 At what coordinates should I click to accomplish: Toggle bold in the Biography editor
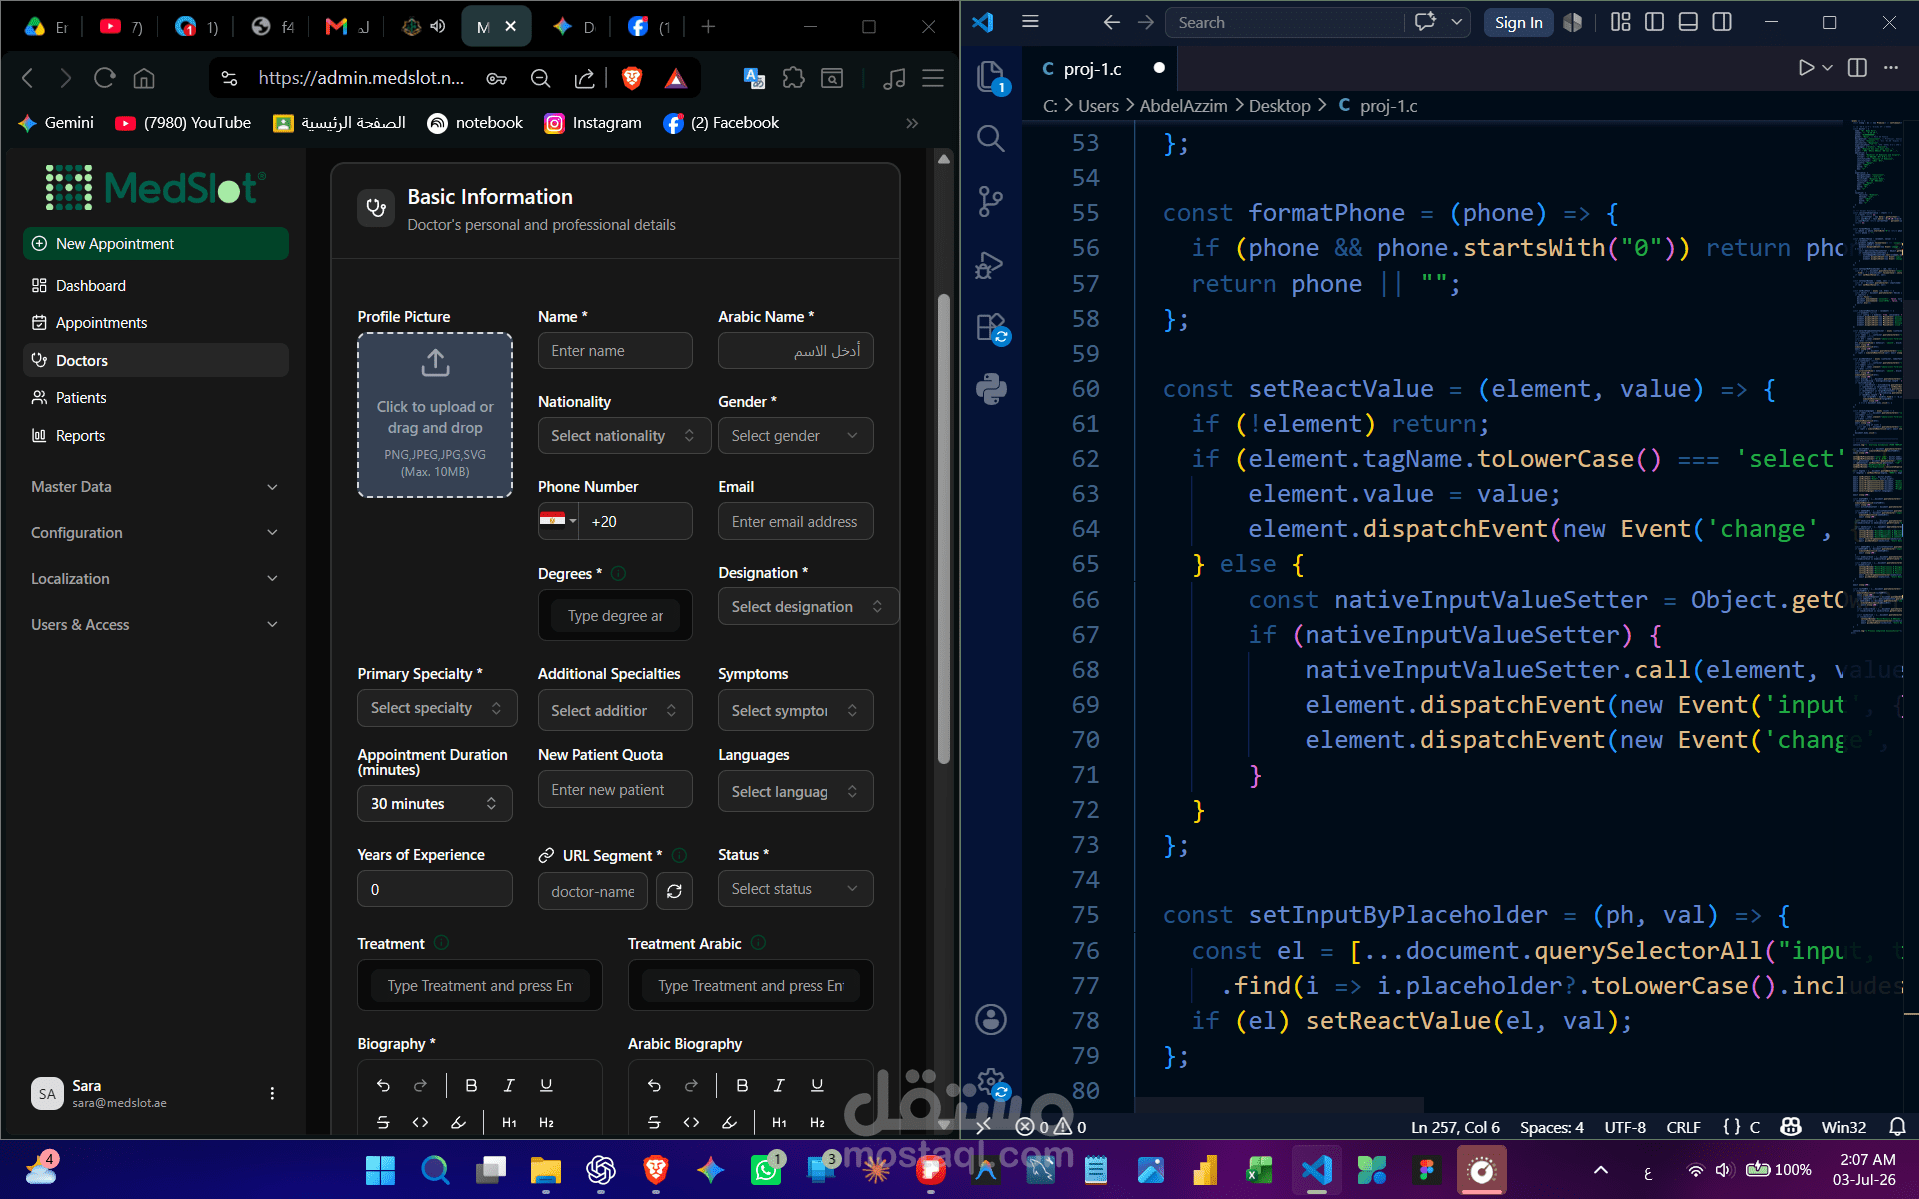(471, 1085)
